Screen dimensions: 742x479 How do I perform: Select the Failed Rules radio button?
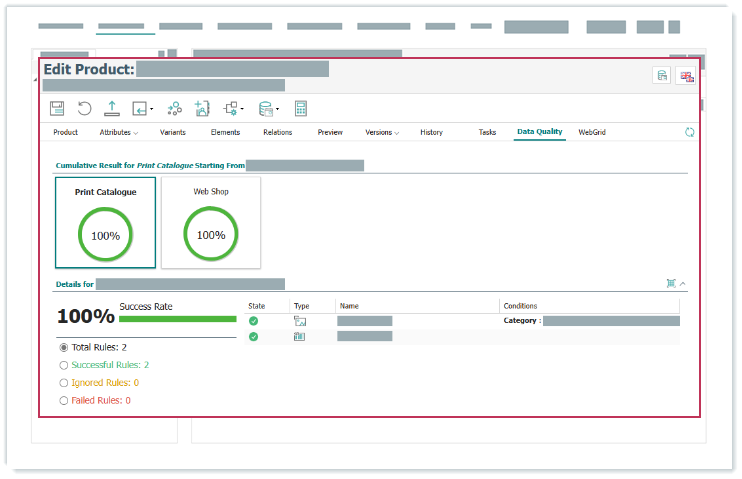coord(64,400)
